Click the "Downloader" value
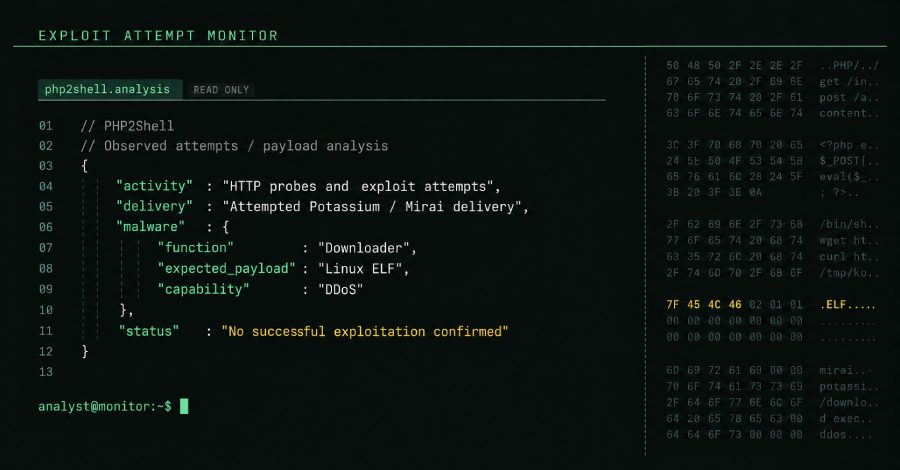The width and height of the screenshot is (900, 470). [363, 248]
